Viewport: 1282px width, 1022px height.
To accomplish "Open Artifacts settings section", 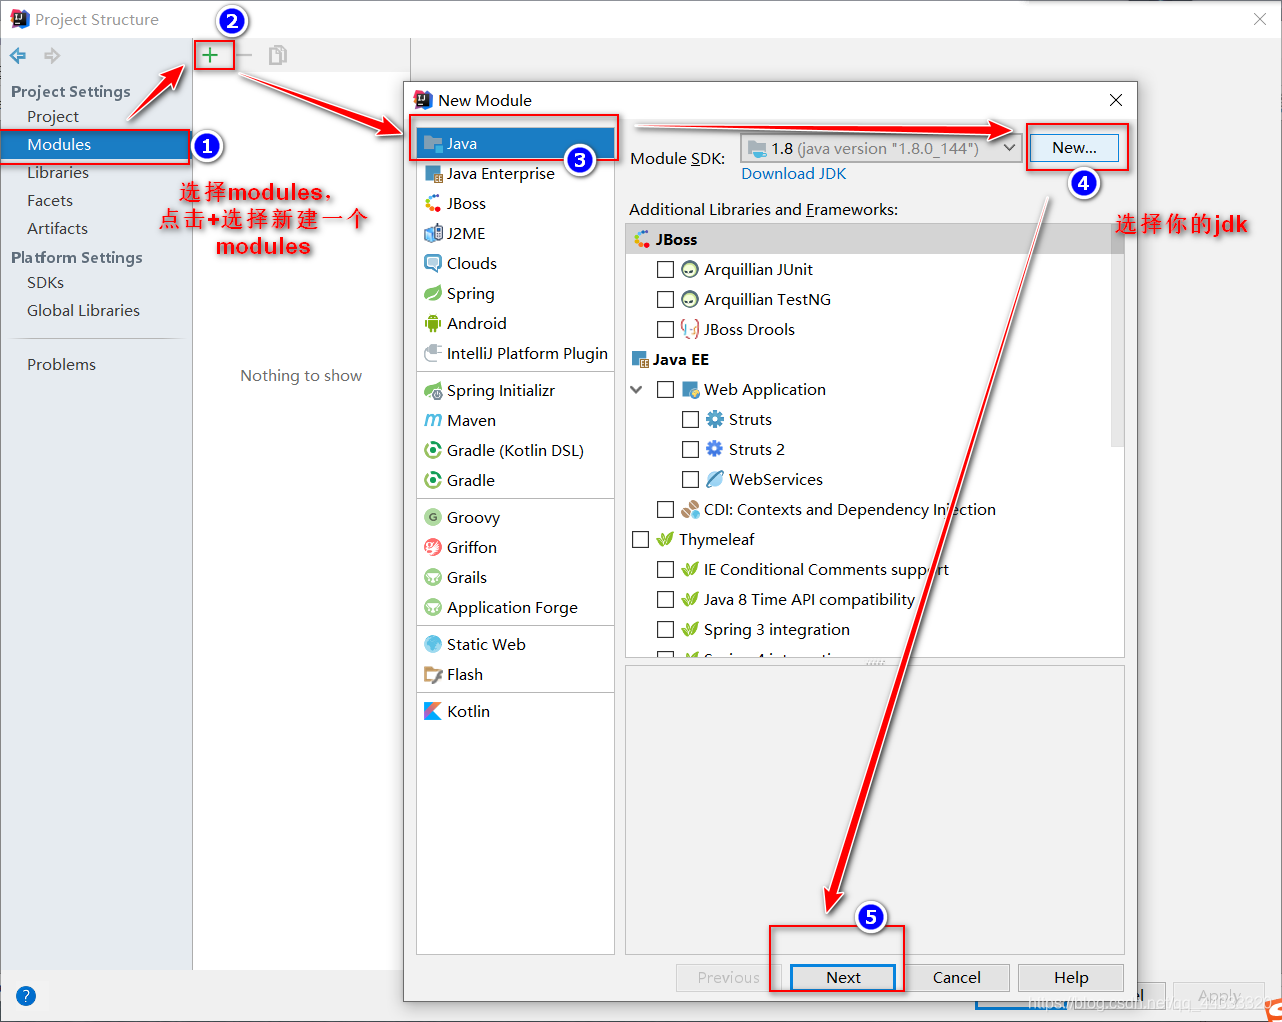I will [57, 229].
